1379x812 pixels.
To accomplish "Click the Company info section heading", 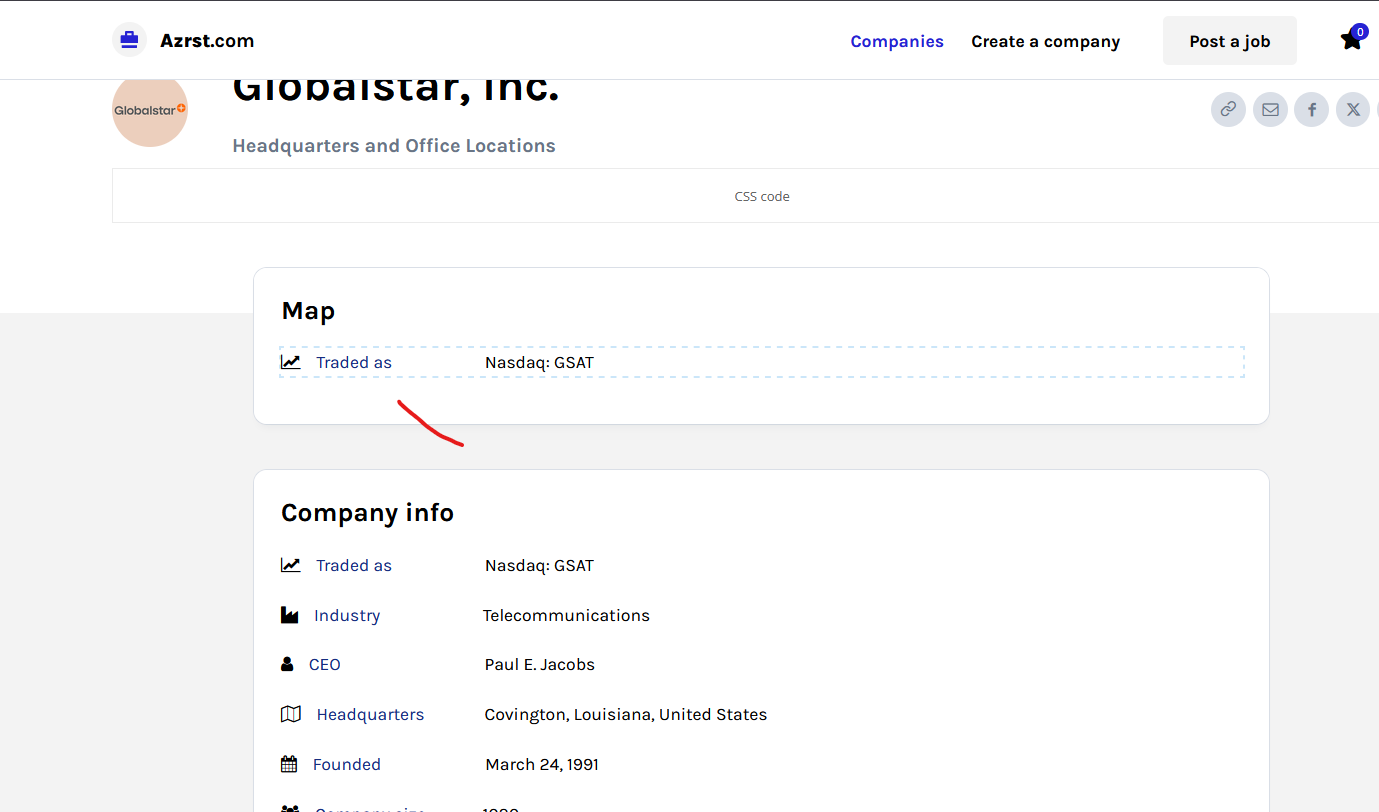I will (367, 513).
